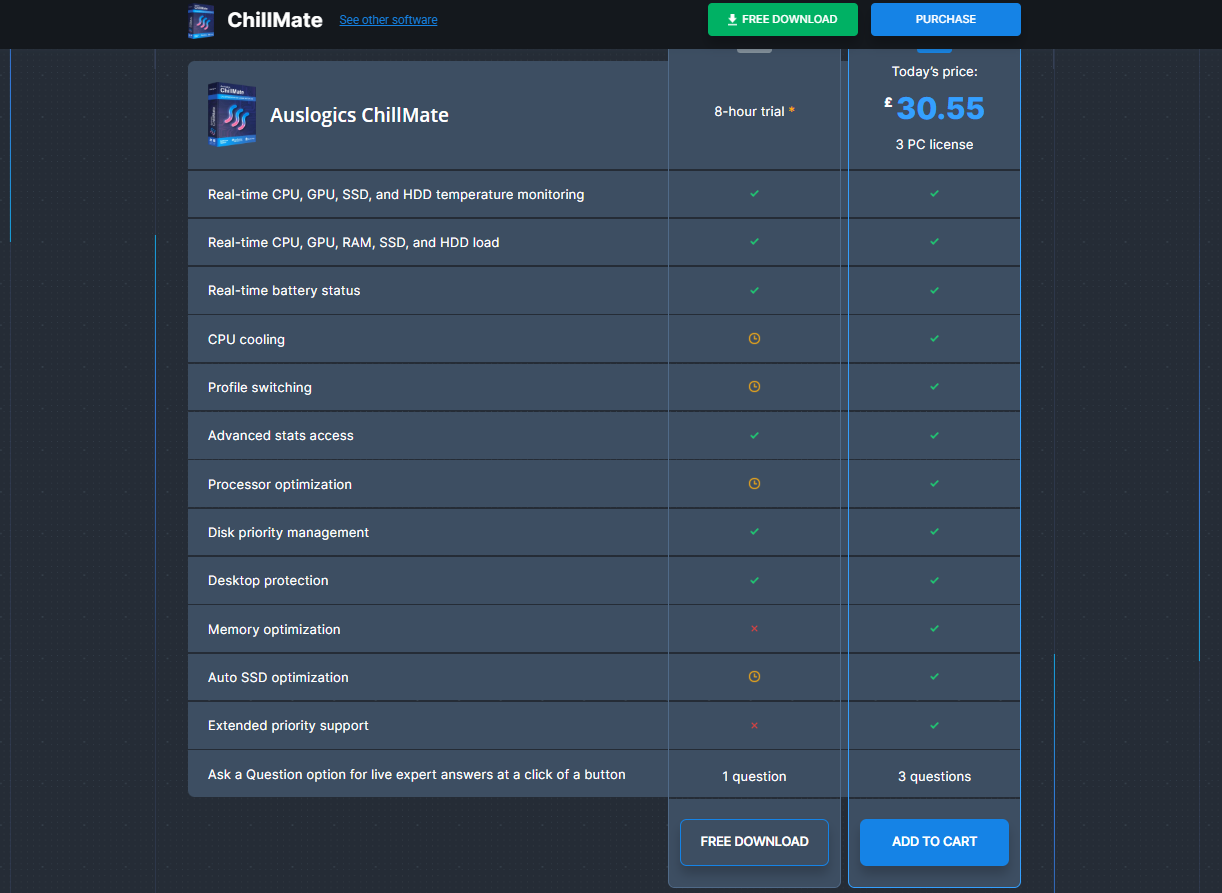1222x893 pixels.
Task: Click the ChillMate box icon in header
Action: tap(201, 20)
